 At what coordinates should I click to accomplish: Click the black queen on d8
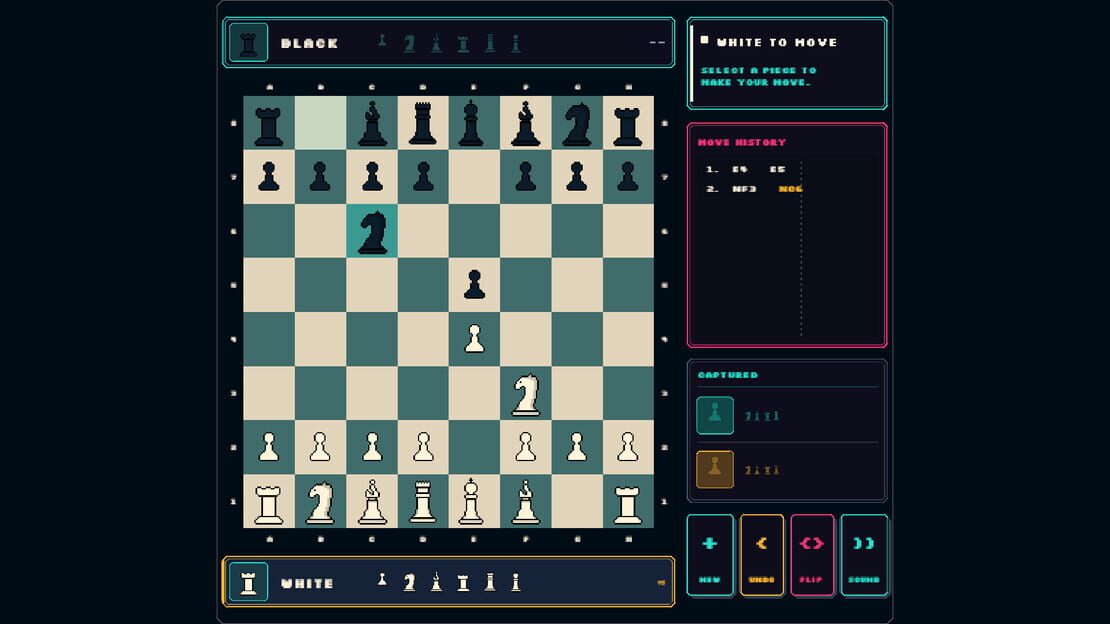423,123
